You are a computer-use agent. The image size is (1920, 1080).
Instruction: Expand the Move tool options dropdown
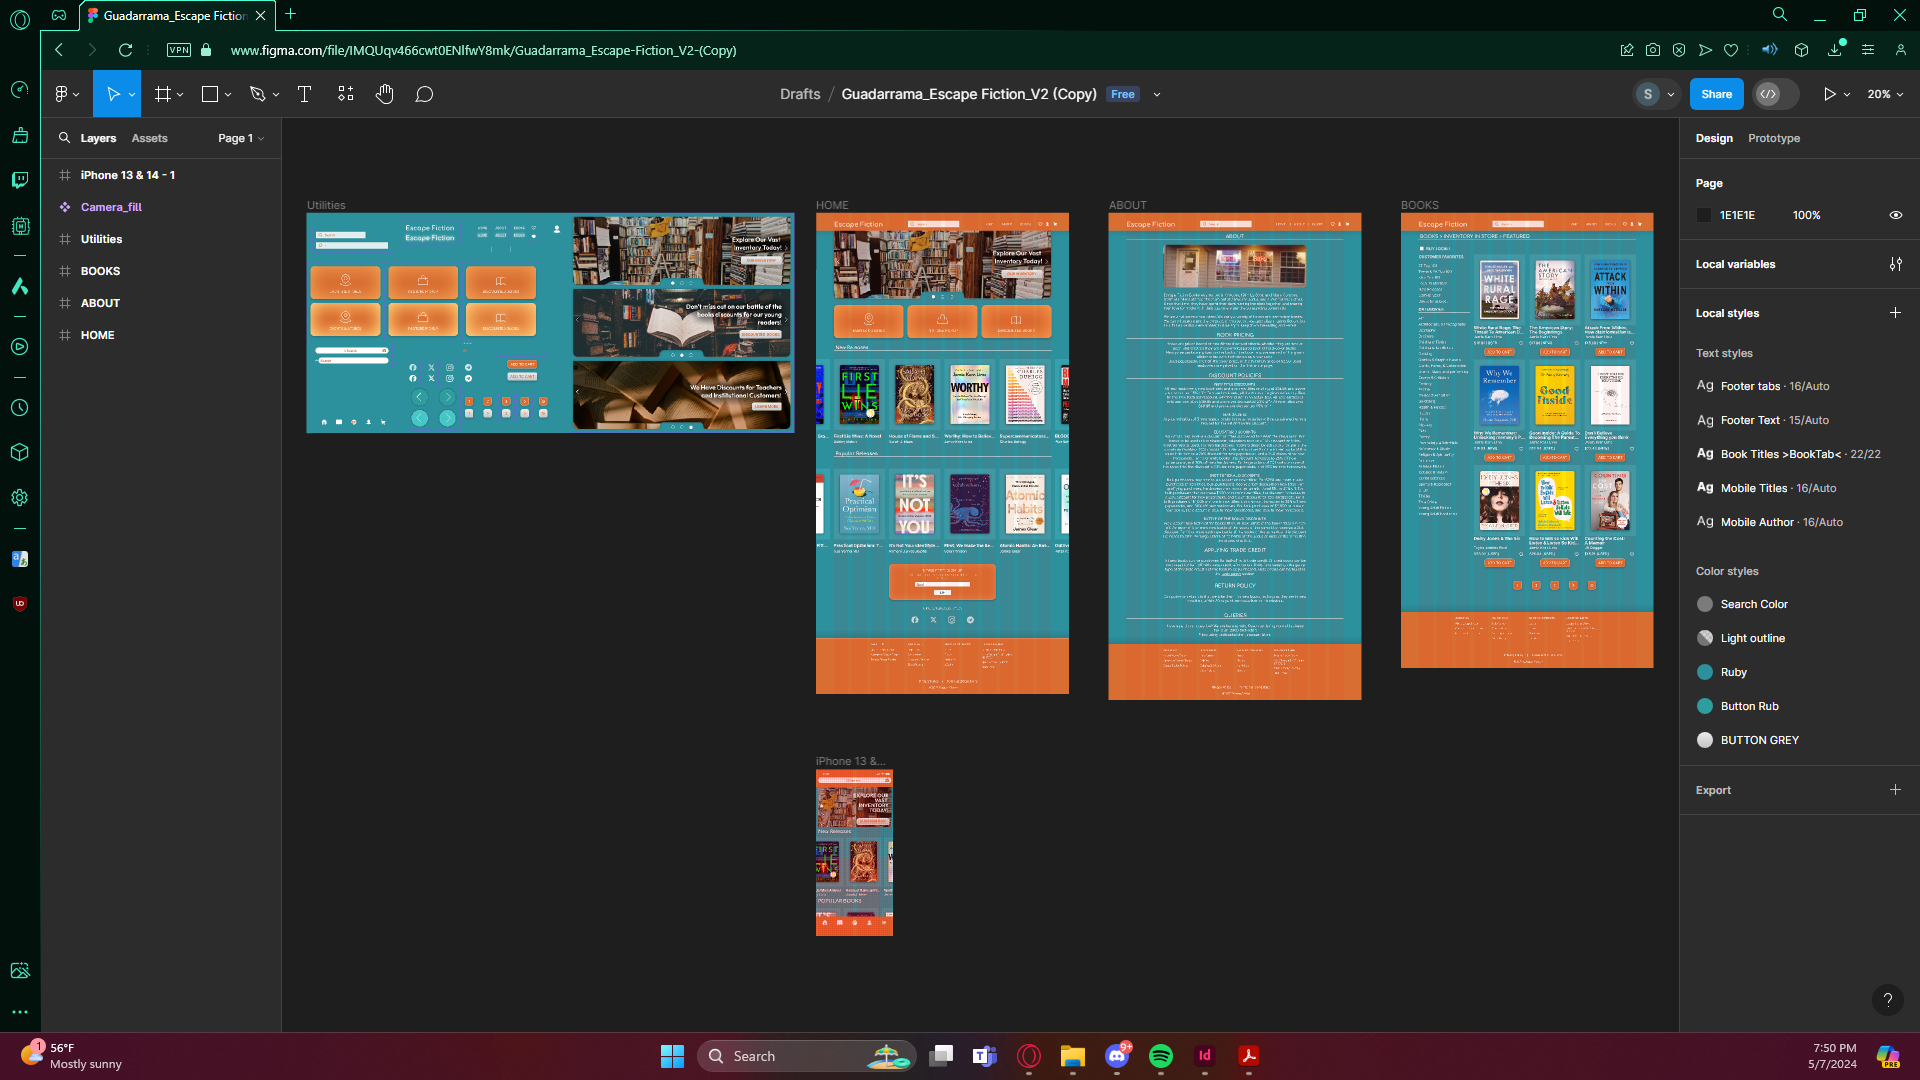132,95
